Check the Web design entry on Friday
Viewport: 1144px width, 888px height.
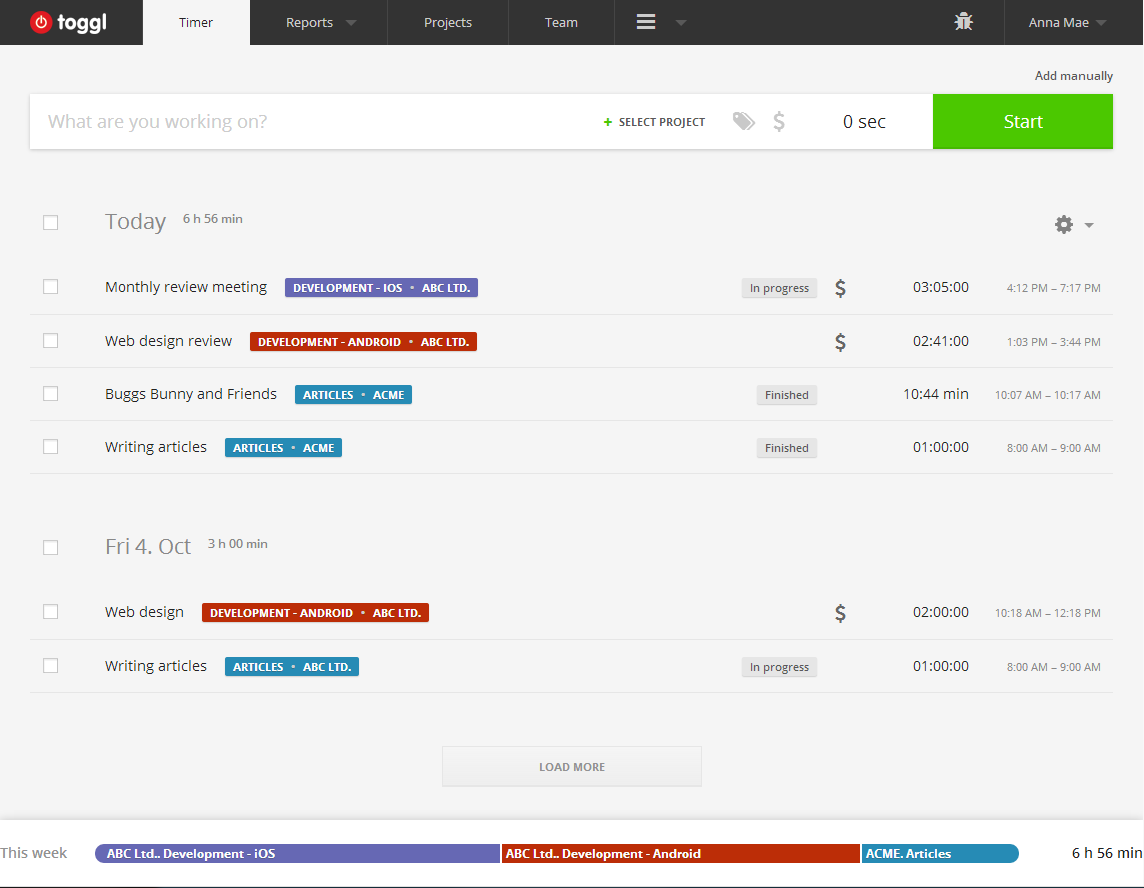[x=50, y=611]
